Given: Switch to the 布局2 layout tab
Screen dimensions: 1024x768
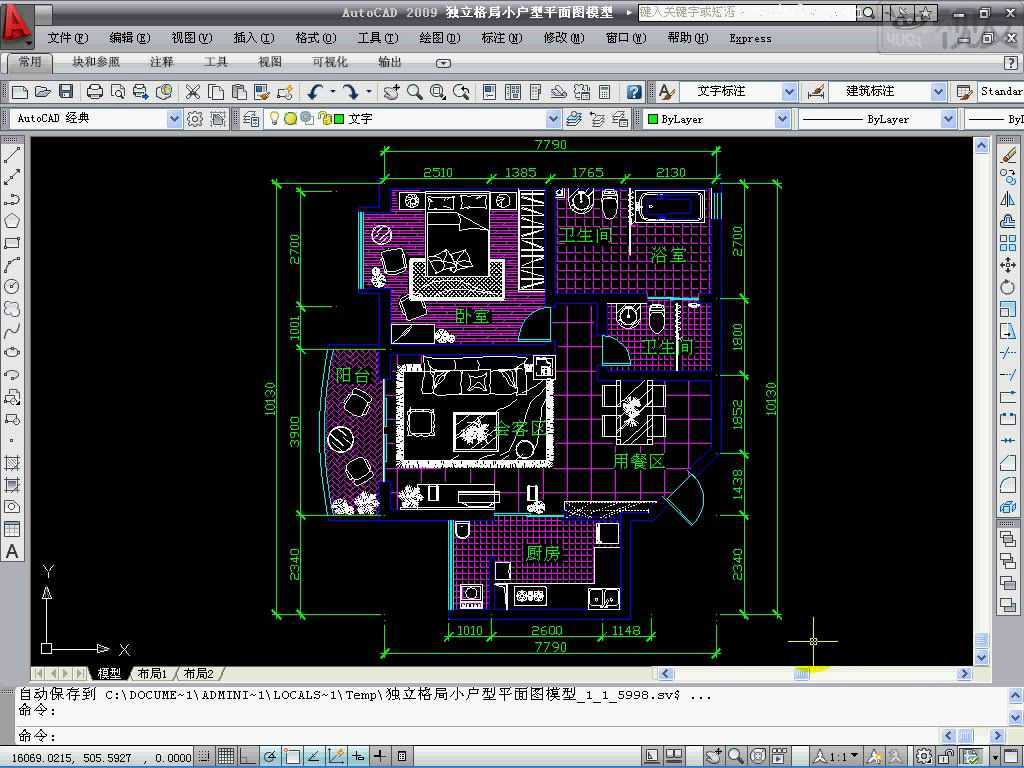Looking at the screenshot, I should click(198, 673).
